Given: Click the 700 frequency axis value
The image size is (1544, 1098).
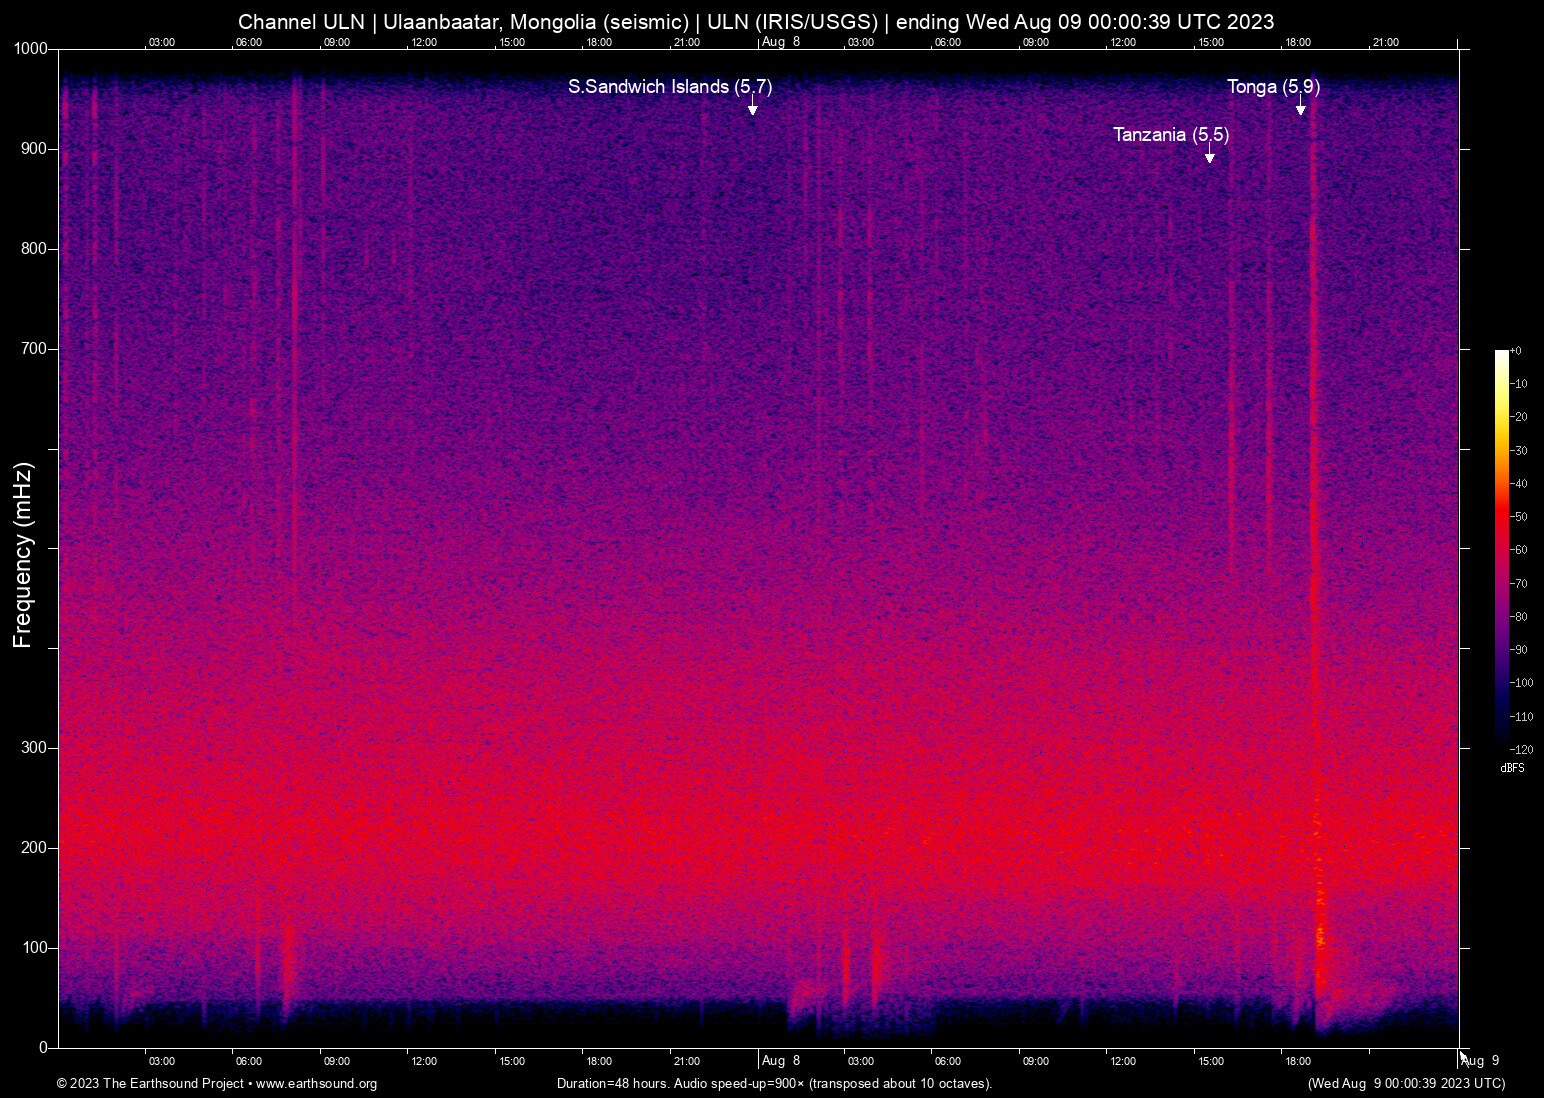Looking at the screenshot, I should pos(34,349).
